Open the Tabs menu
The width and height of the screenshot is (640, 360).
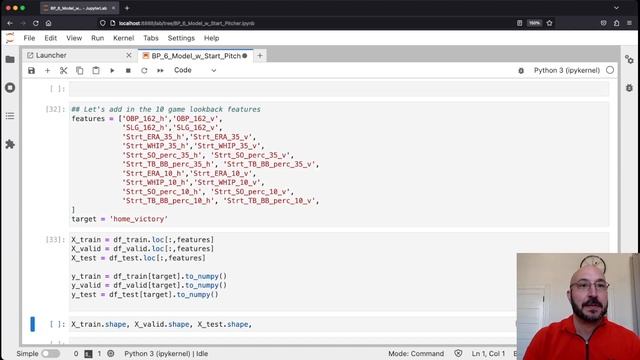point(151,38)
